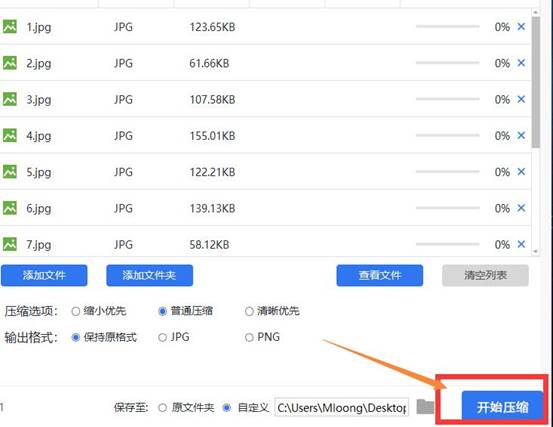The image size is (553, 427).
Task: Click the 添加文件 button
Action: pyautogui.click(x=44, y=275)
